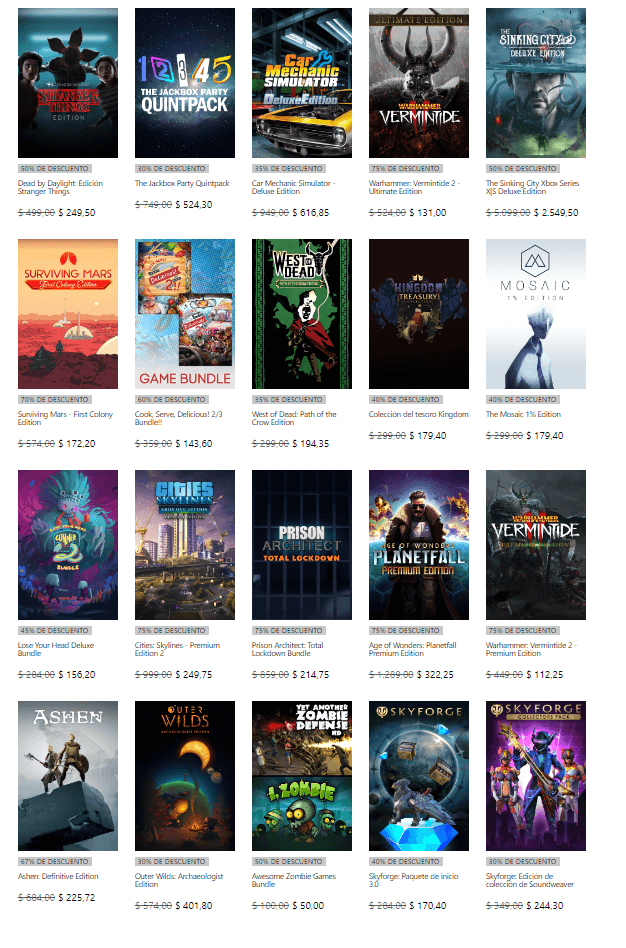Click The Mosaic 1% Edition cover
The image size is (626, 948).
click(536, 314)
